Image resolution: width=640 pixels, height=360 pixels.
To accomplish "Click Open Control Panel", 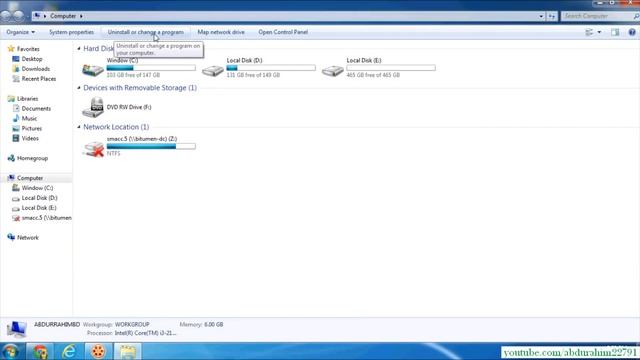I will tap(283, 32).
